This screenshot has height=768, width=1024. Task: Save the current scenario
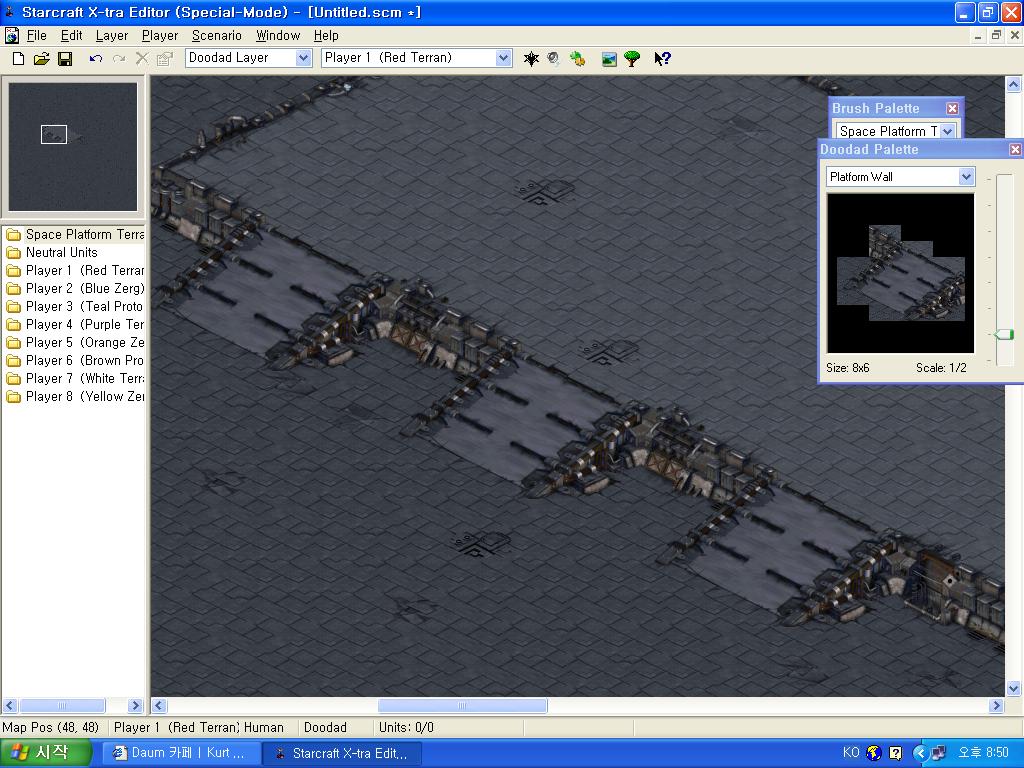[x=65, y=59]
